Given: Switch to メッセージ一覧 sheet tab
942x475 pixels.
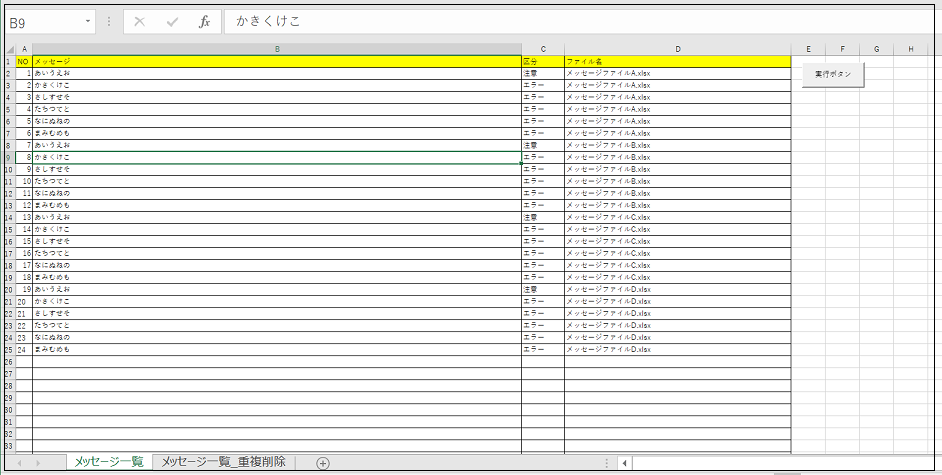Looking at the screenshot, I should pos(109,462).
